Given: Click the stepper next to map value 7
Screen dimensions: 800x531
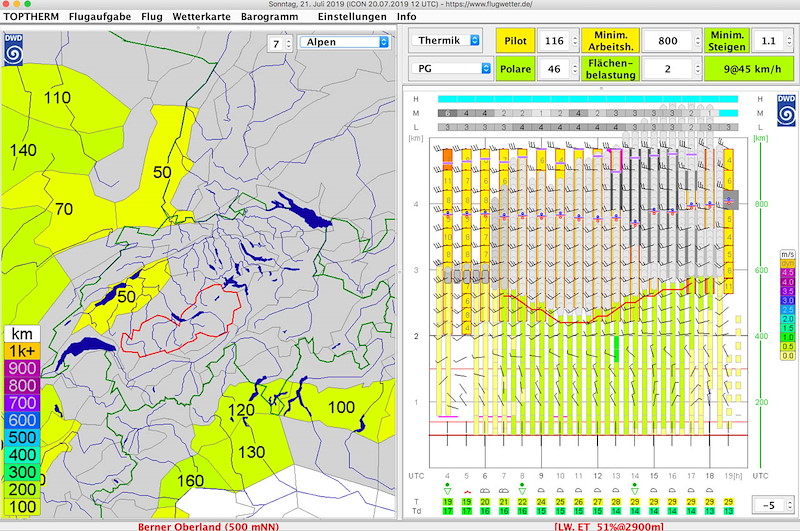Looking at the screenshot, I should click(x=289, y=42).
